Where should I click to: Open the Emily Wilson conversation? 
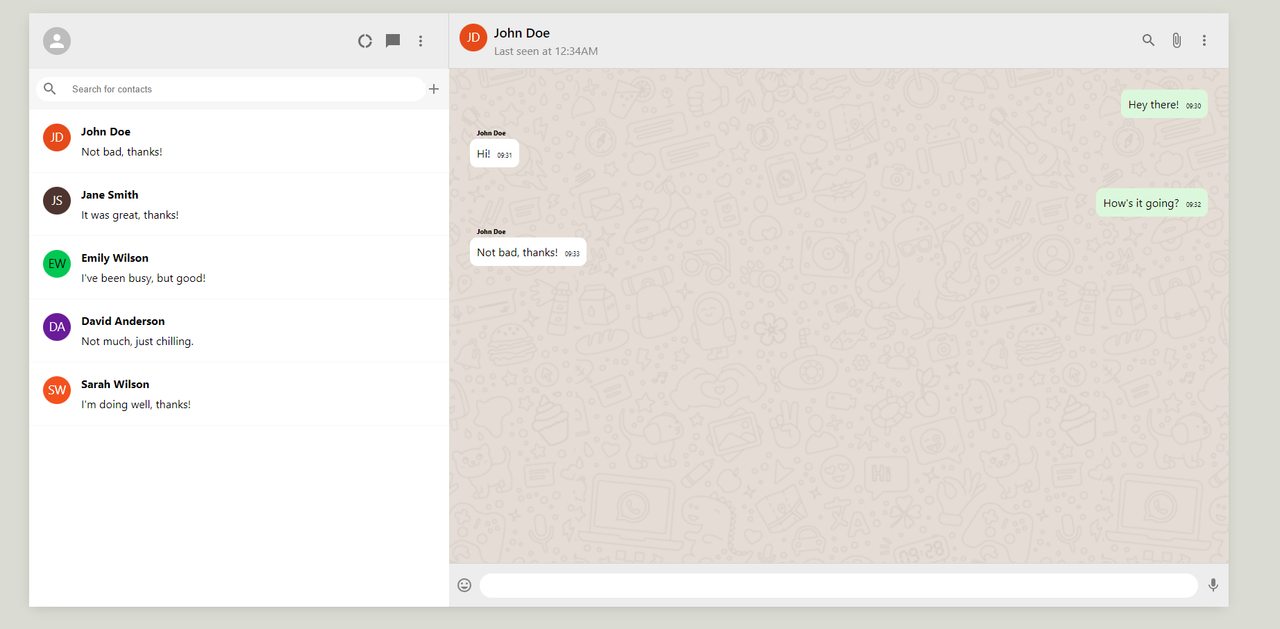[239, 267]
